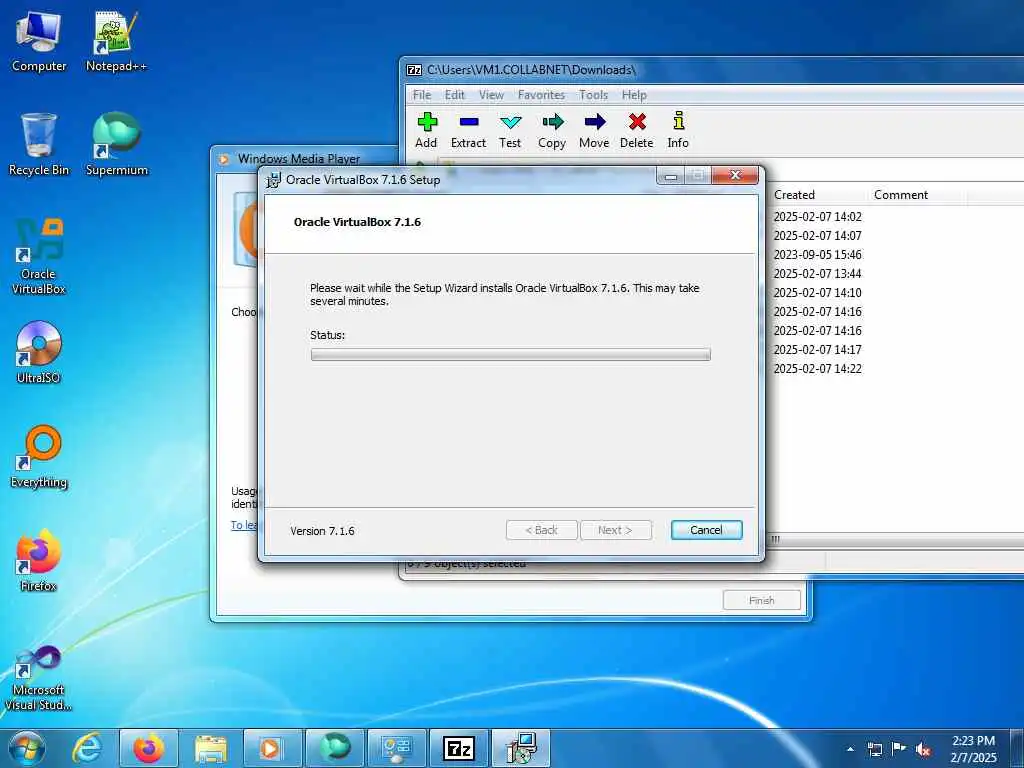Click the 7-Zip horizontal scrollbar

point(895,539)
